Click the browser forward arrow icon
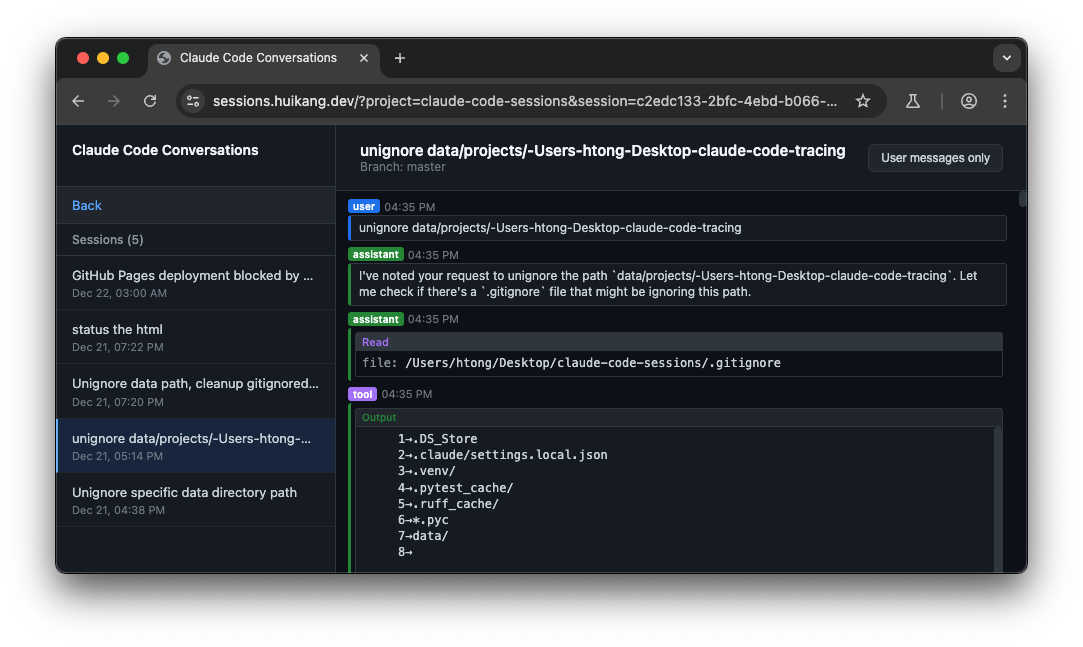 pos(114,101)
